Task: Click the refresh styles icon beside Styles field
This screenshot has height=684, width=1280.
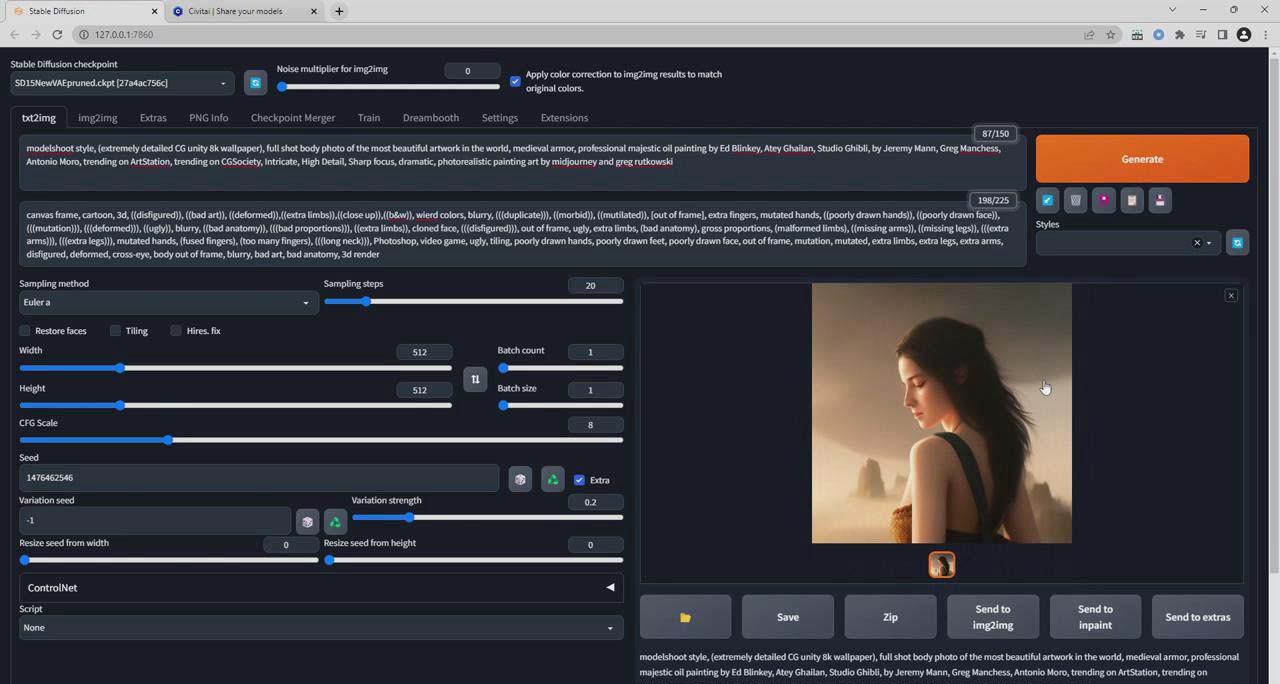Action: [x=1237, y=242]
